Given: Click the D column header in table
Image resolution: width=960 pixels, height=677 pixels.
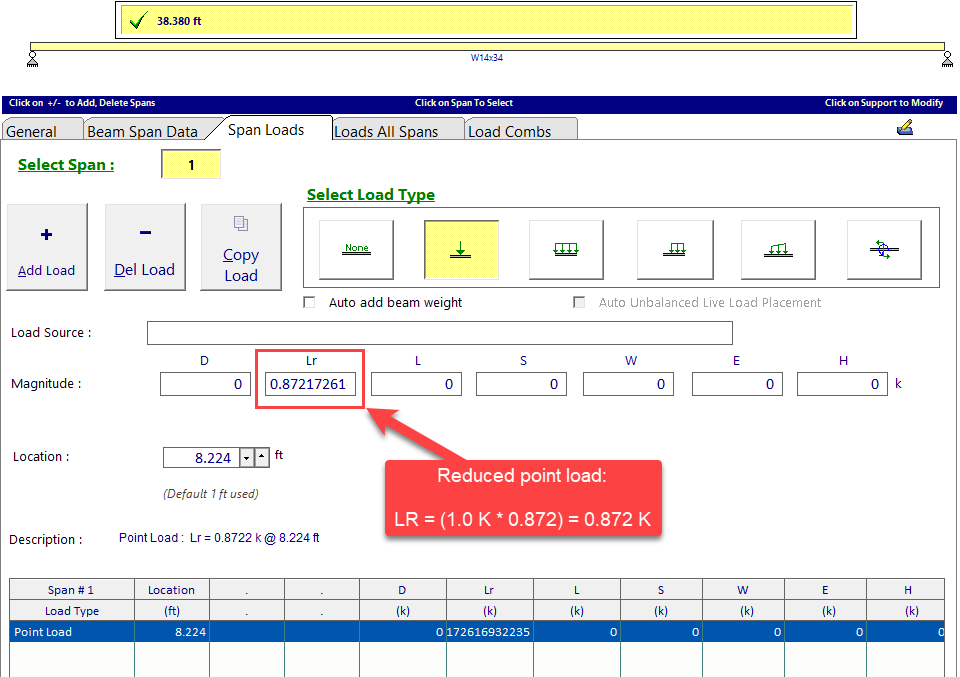Looking at the screenshot, I should pos(403,589).
